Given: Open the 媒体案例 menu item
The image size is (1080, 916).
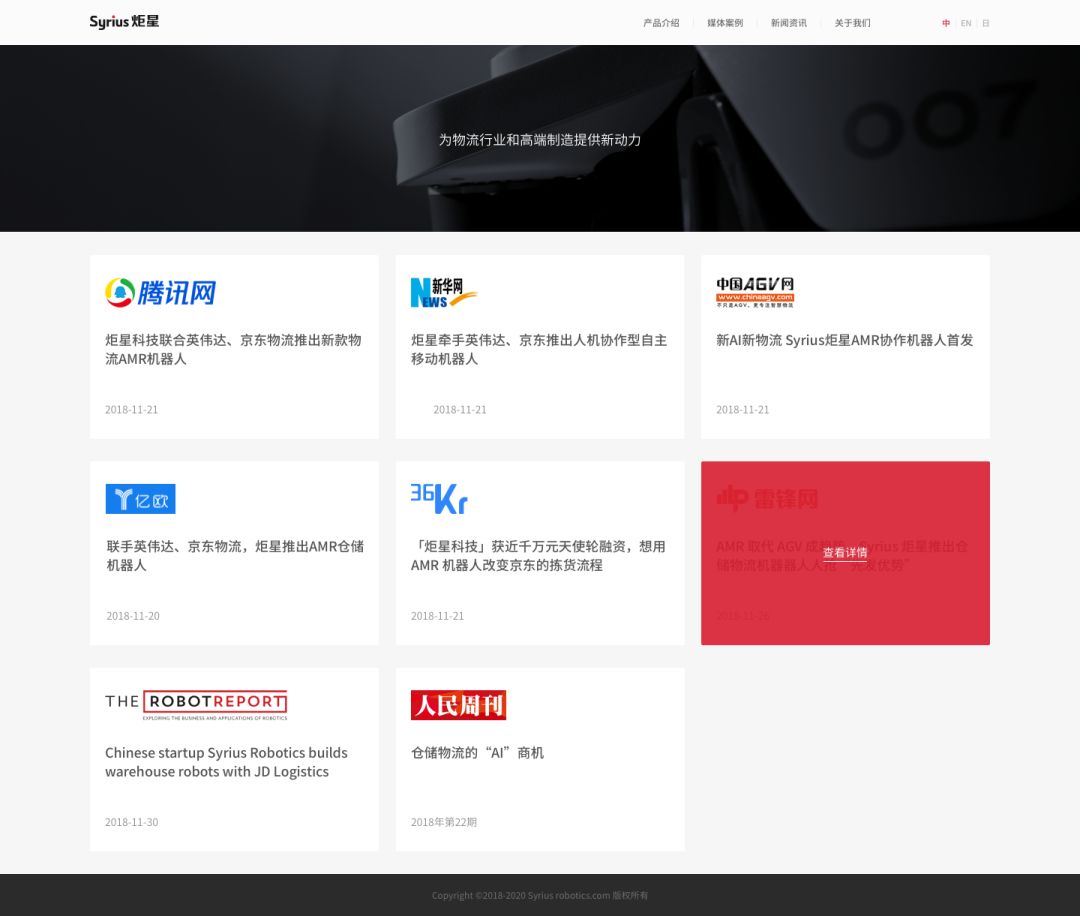Looking at the screenshot, I should tap(725, 23).
